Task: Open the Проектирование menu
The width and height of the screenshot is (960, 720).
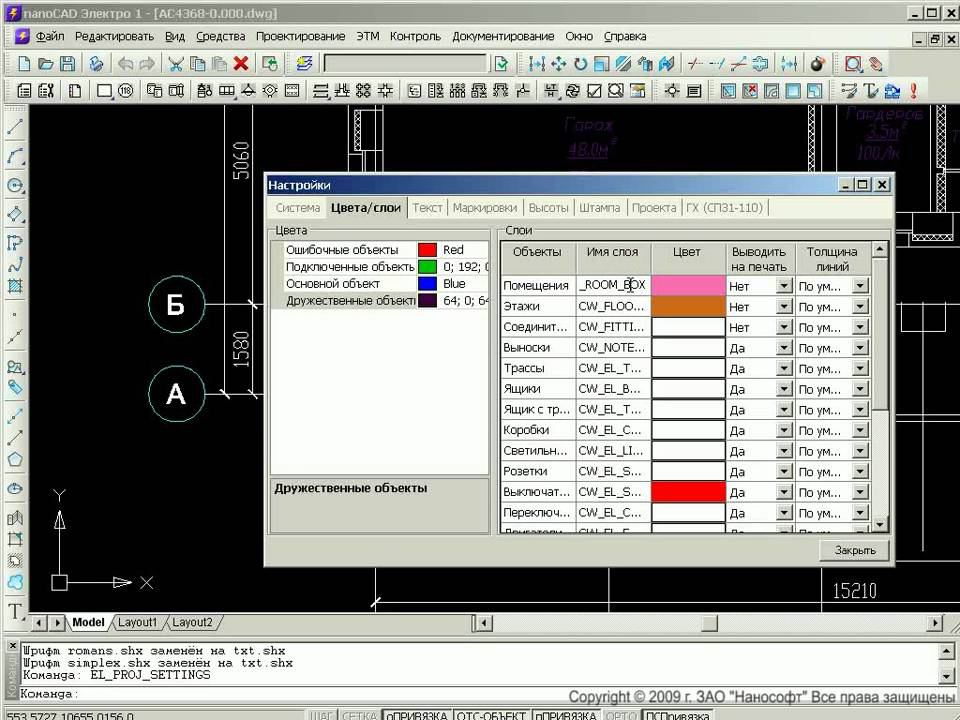Action: pyautogui.click(x=300, y=37)
